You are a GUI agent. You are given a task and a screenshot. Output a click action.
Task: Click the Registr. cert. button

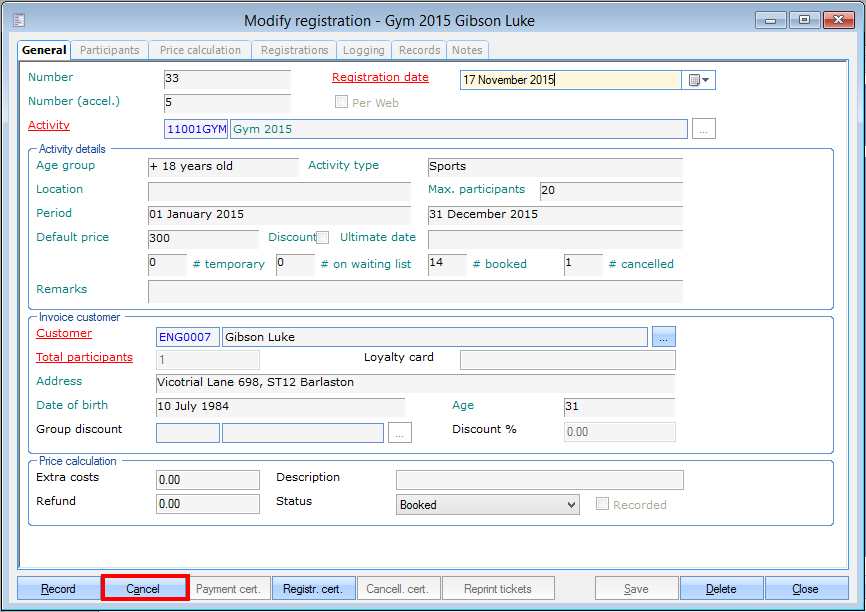[x=313, y=589]
